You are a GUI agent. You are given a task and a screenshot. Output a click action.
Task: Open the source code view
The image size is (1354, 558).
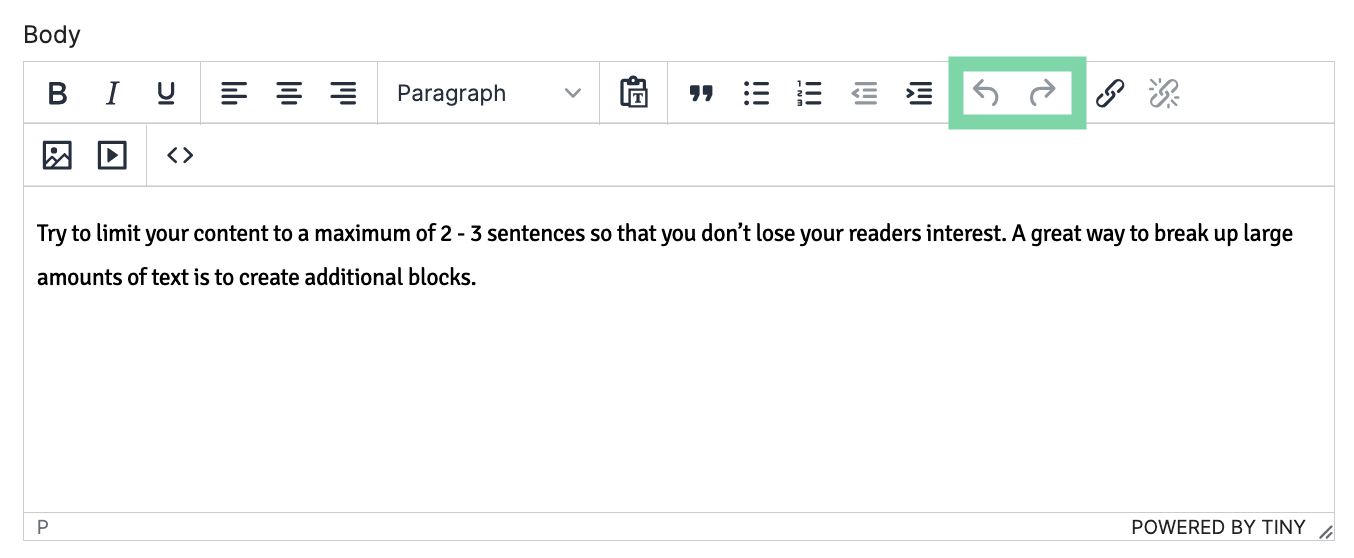point(180,155)
